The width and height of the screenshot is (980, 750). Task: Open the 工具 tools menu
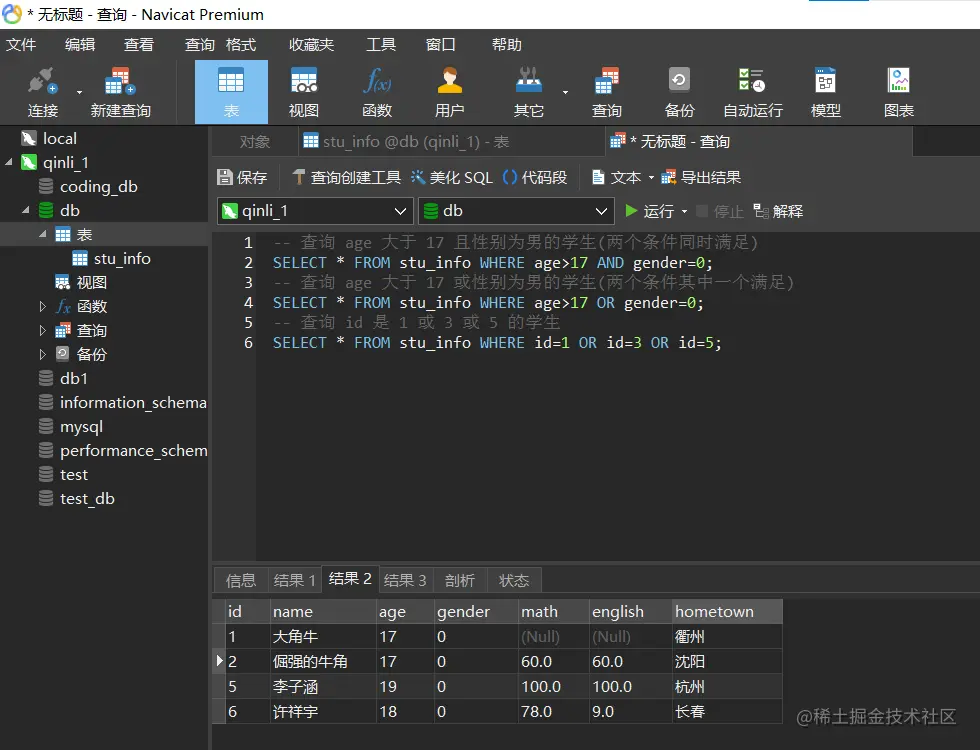[381, 44]
